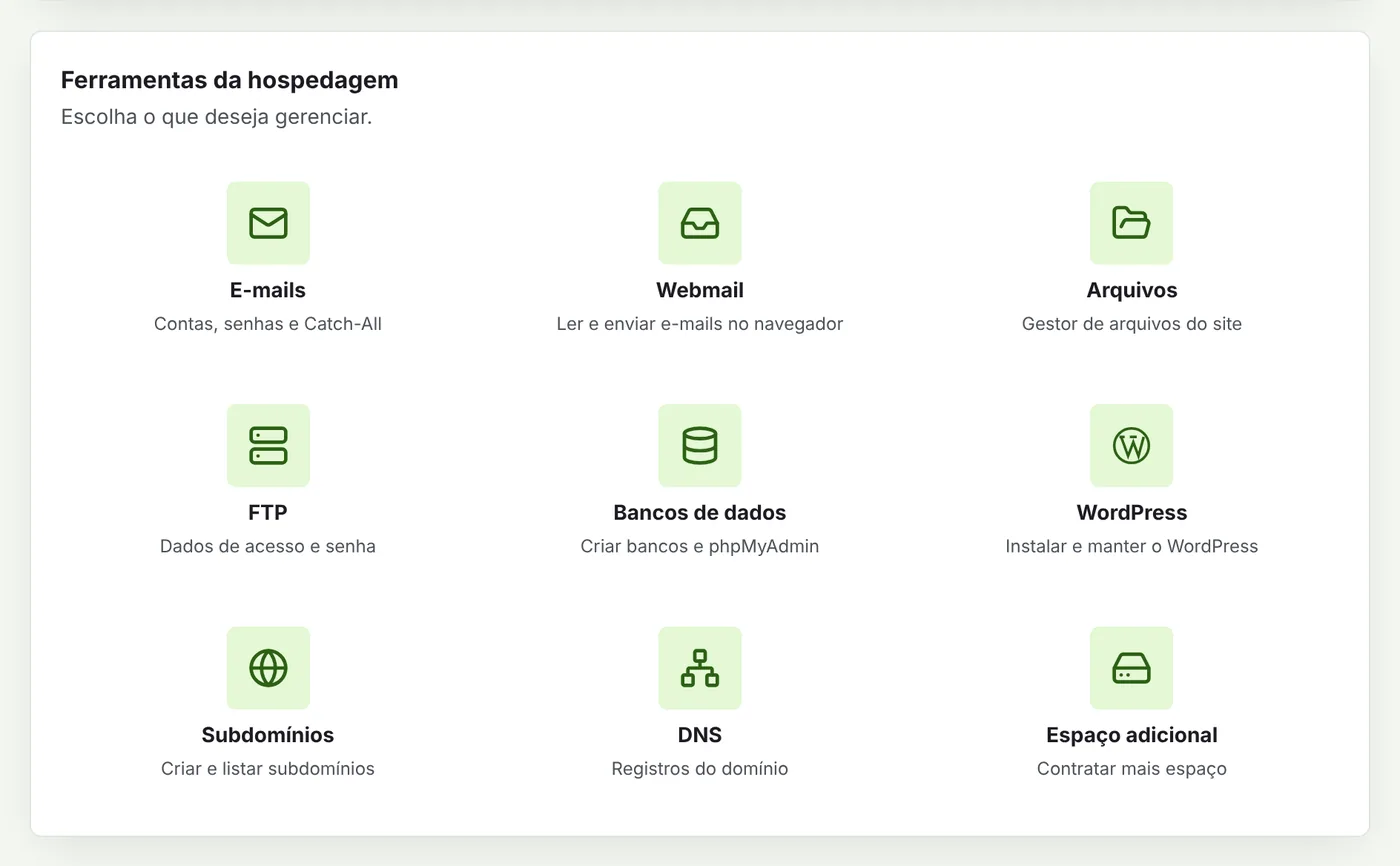
Task: Click the Arquivos title
Action: tap(1132, 290)
